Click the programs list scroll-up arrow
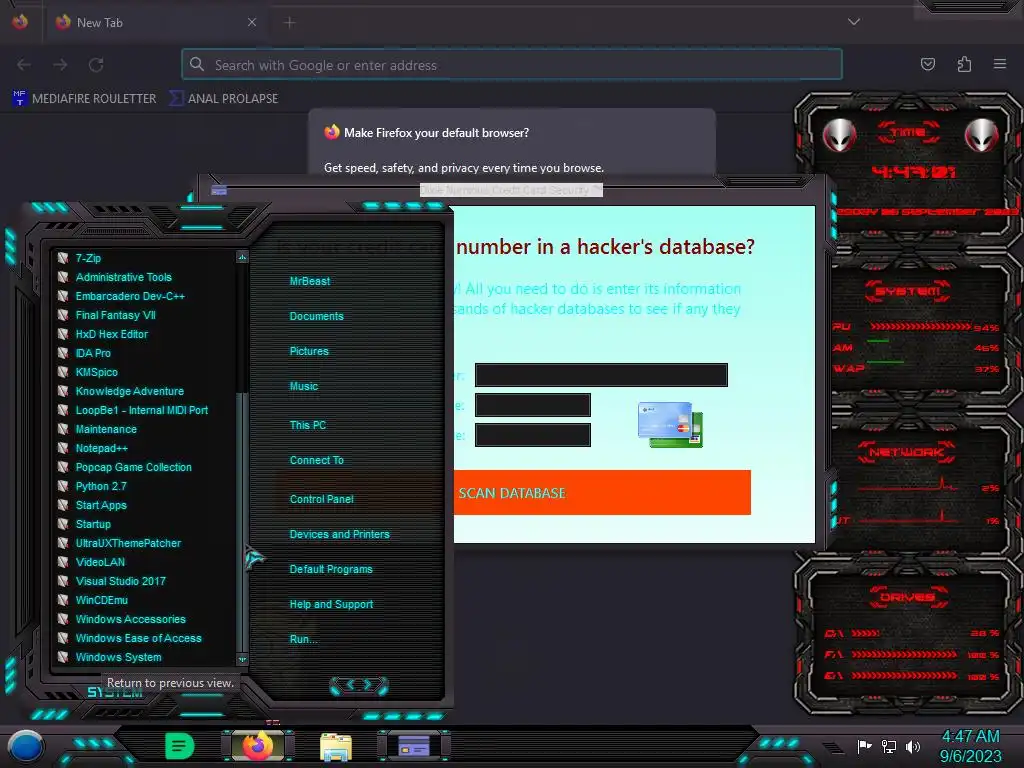1024x768 pixels. 242,257
